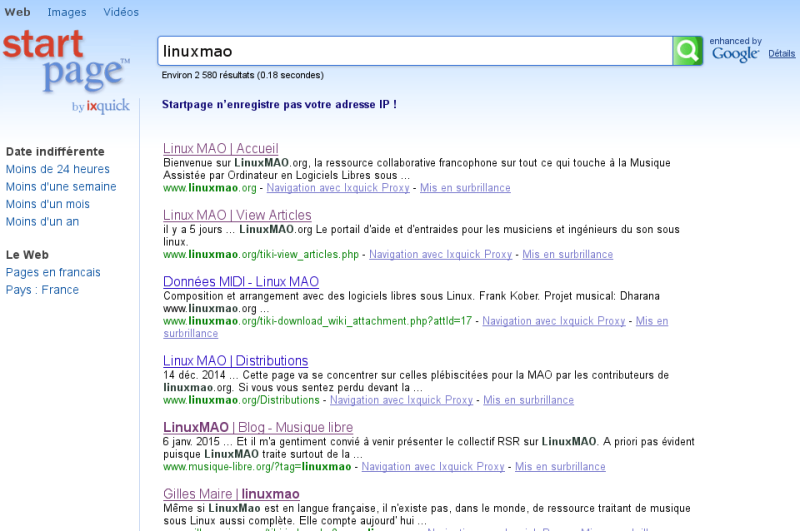Open the 'Linux MAO | Accueil' result
The width and height of the screenshot is (800, 531).
[x=220, y=148]
